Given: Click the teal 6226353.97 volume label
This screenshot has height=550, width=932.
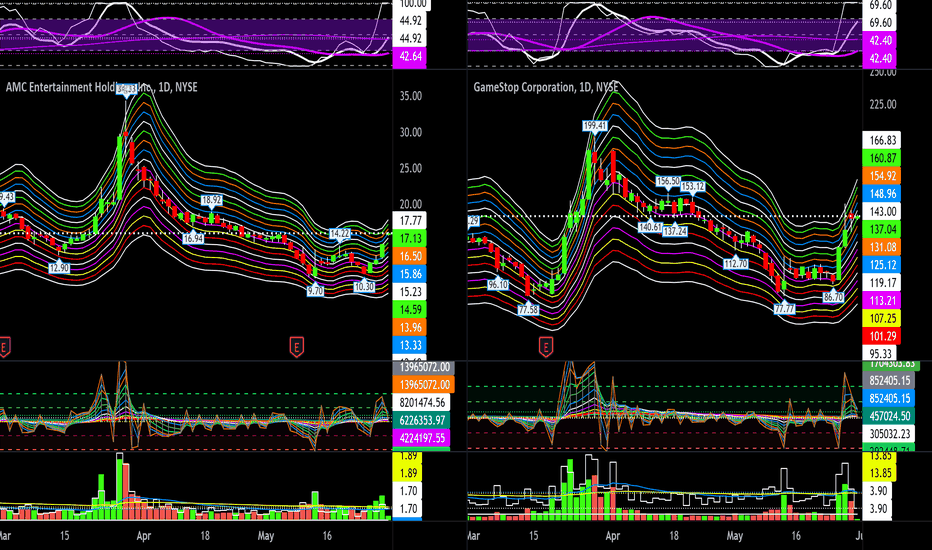Looking at the screenshot, I should 422,420.
